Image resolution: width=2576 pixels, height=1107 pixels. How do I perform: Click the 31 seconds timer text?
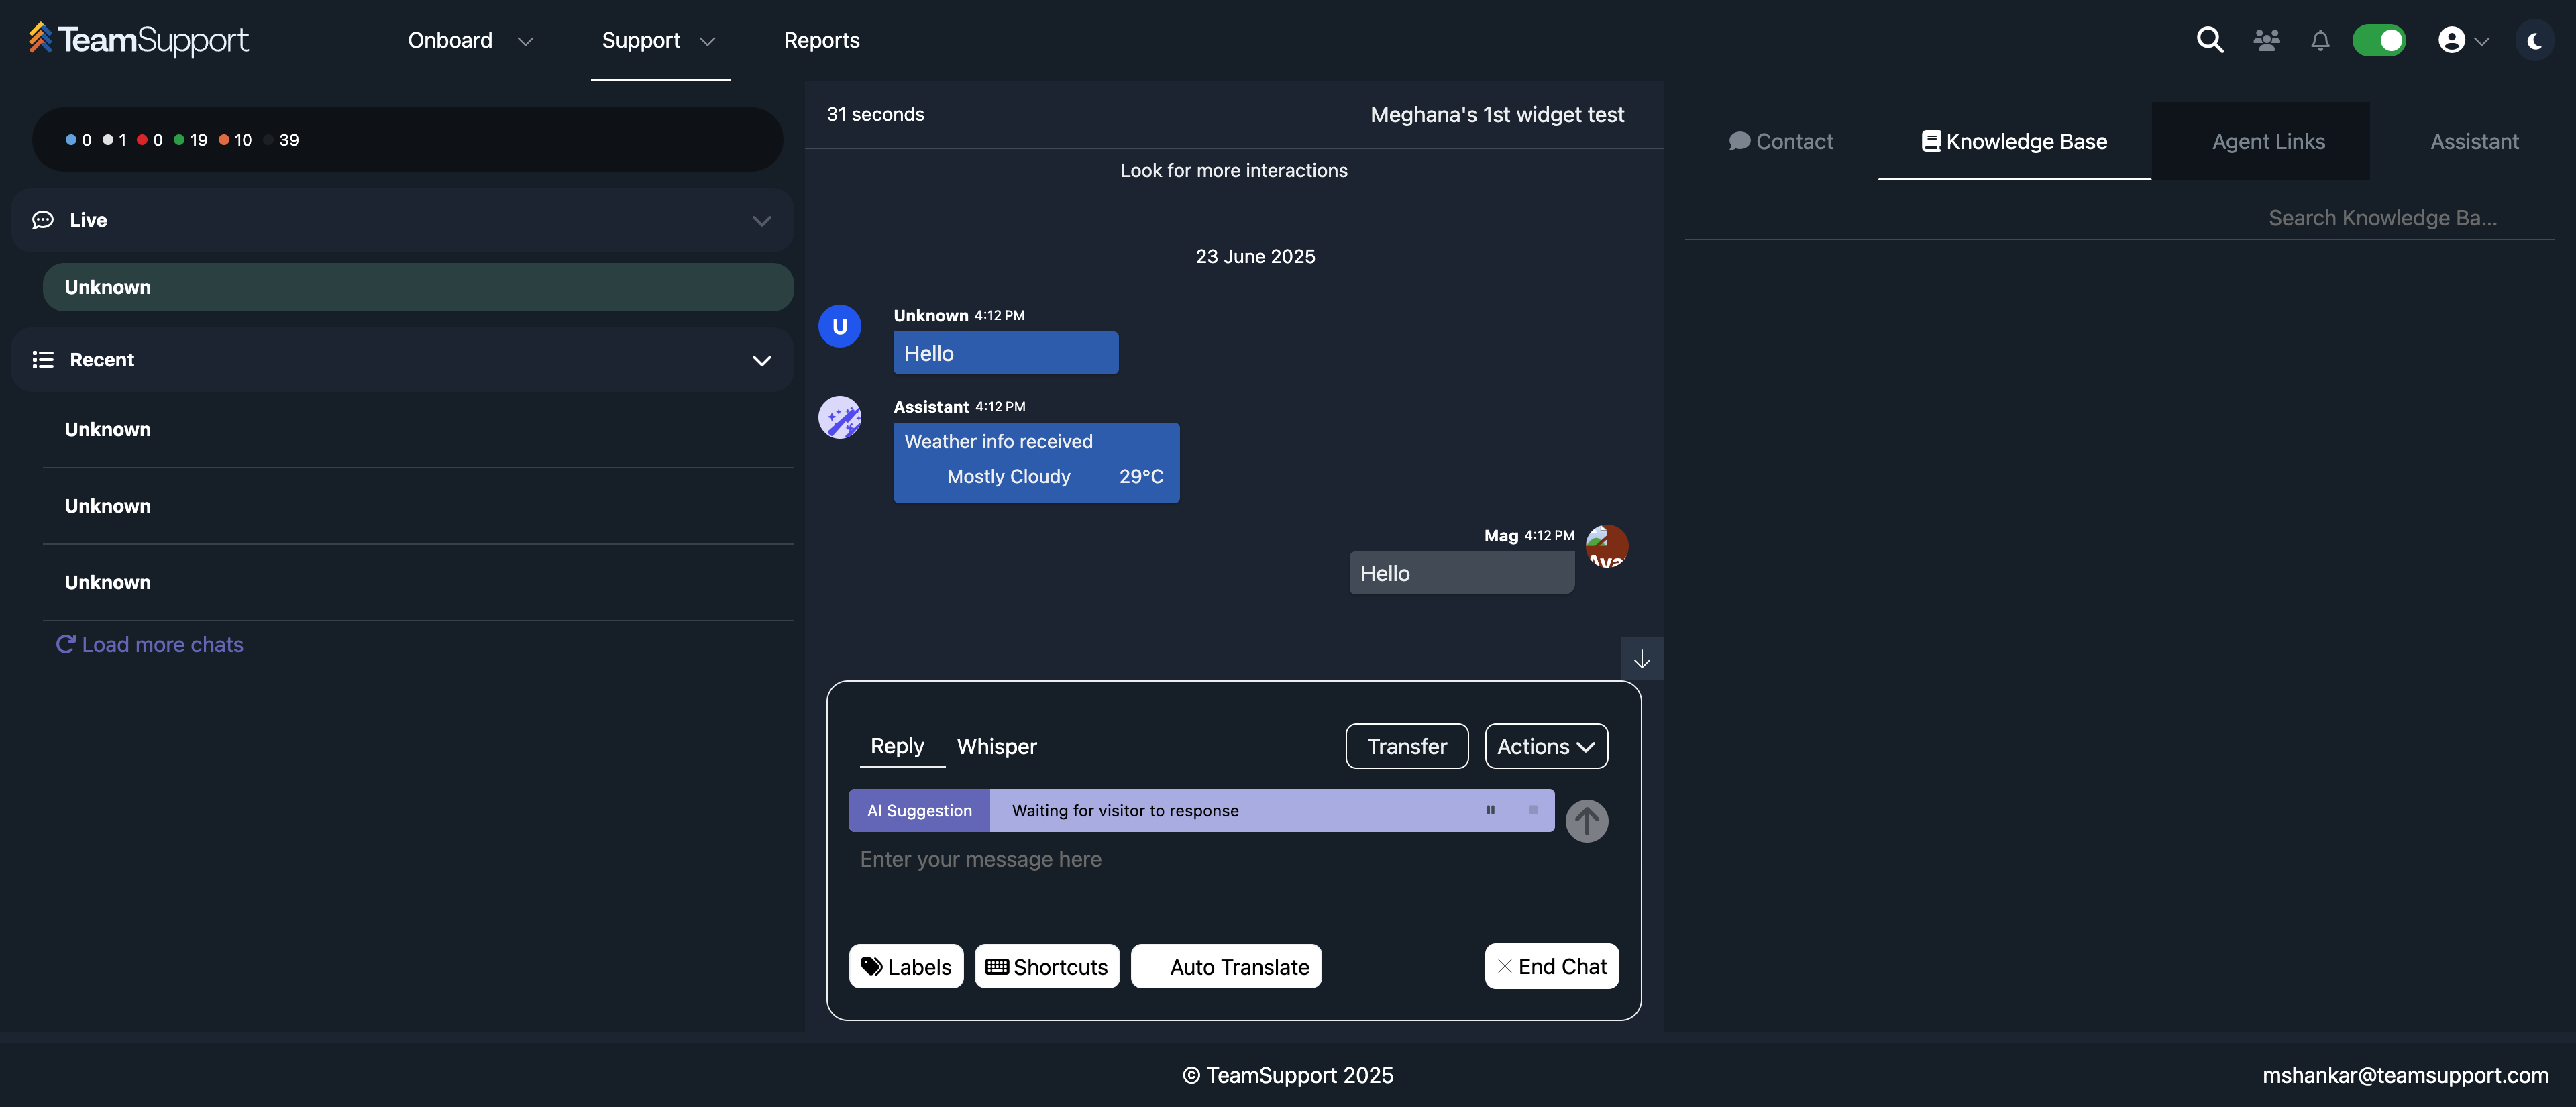(875, 114)
